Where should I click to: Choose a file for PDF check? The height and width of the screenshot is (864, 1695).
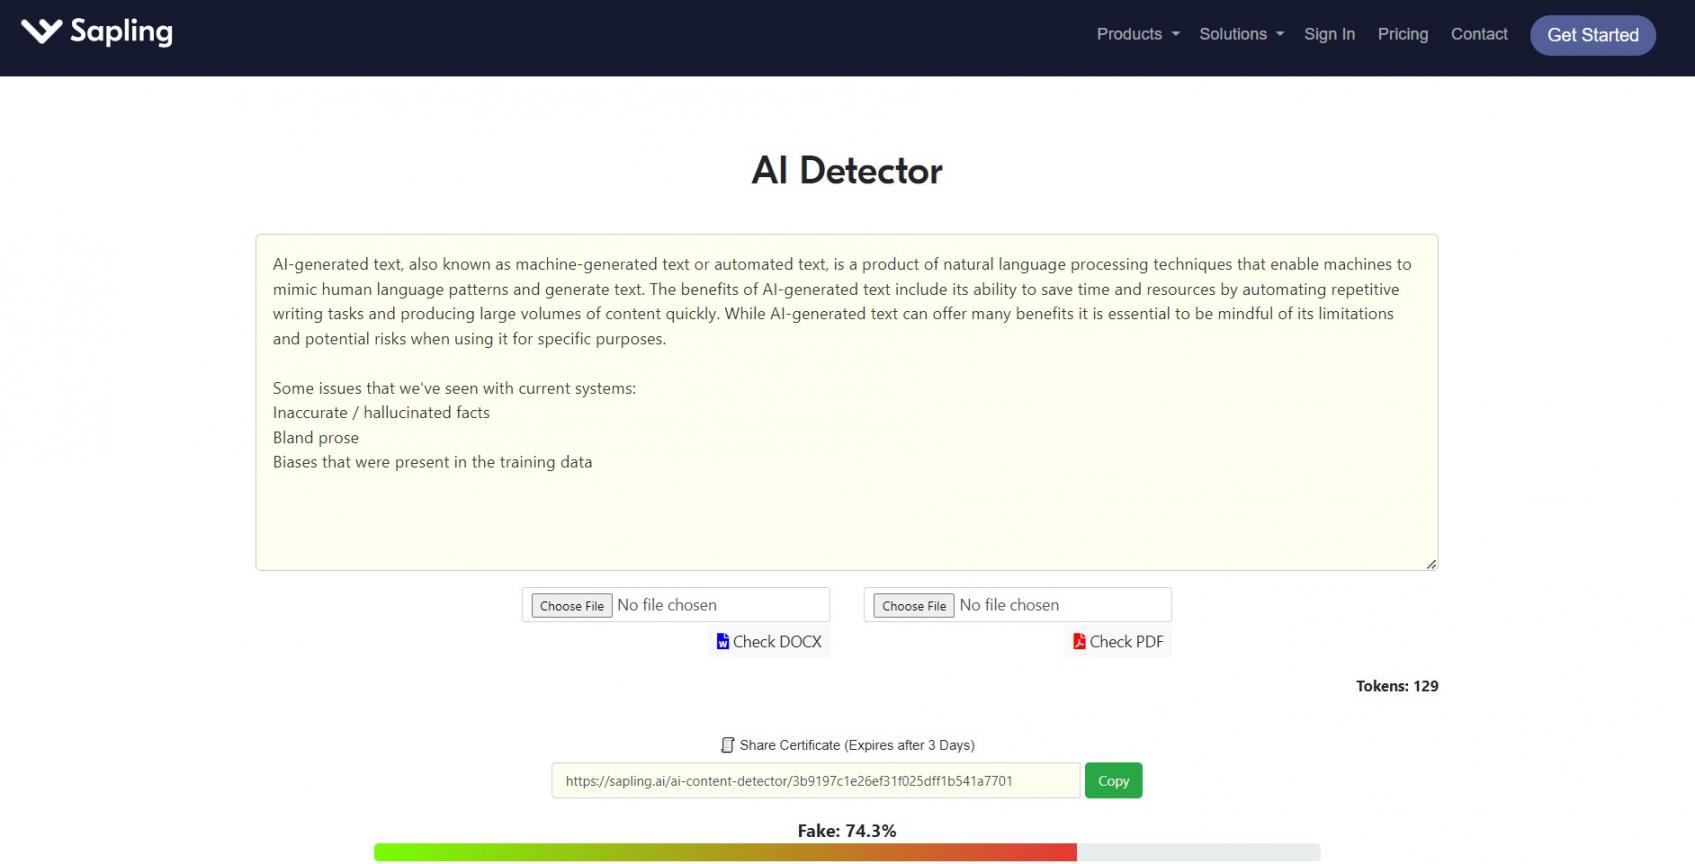point(914,606)
